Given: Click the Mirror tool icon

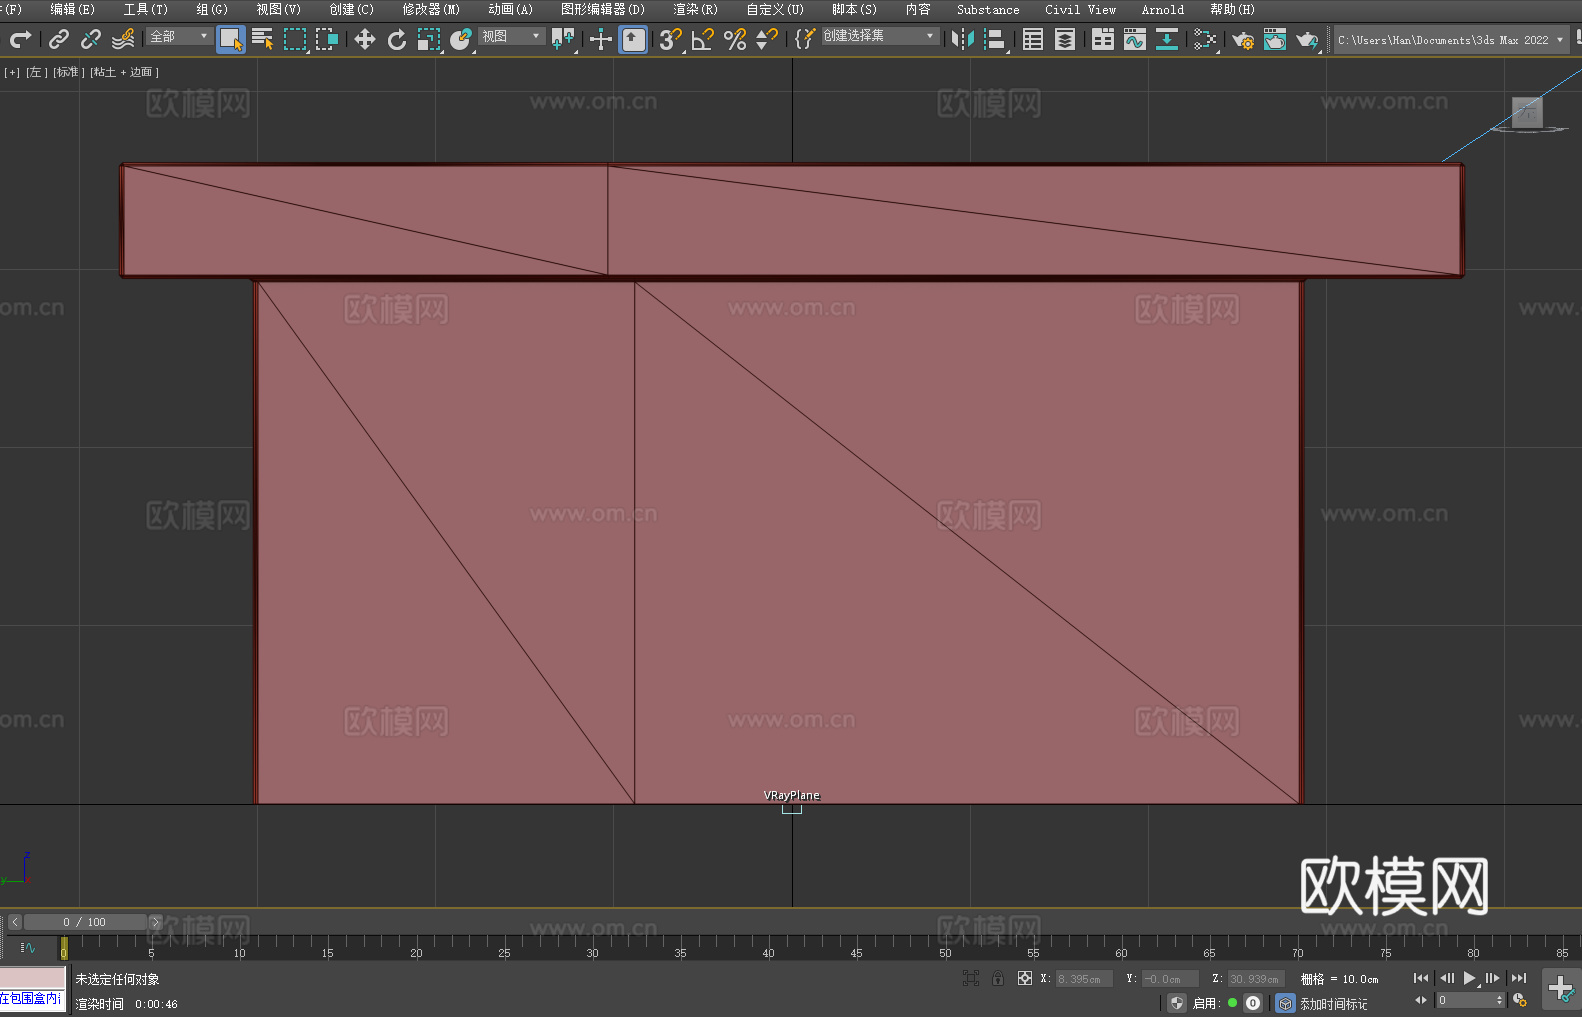Looking at the screenshot, I should point(963,39).
